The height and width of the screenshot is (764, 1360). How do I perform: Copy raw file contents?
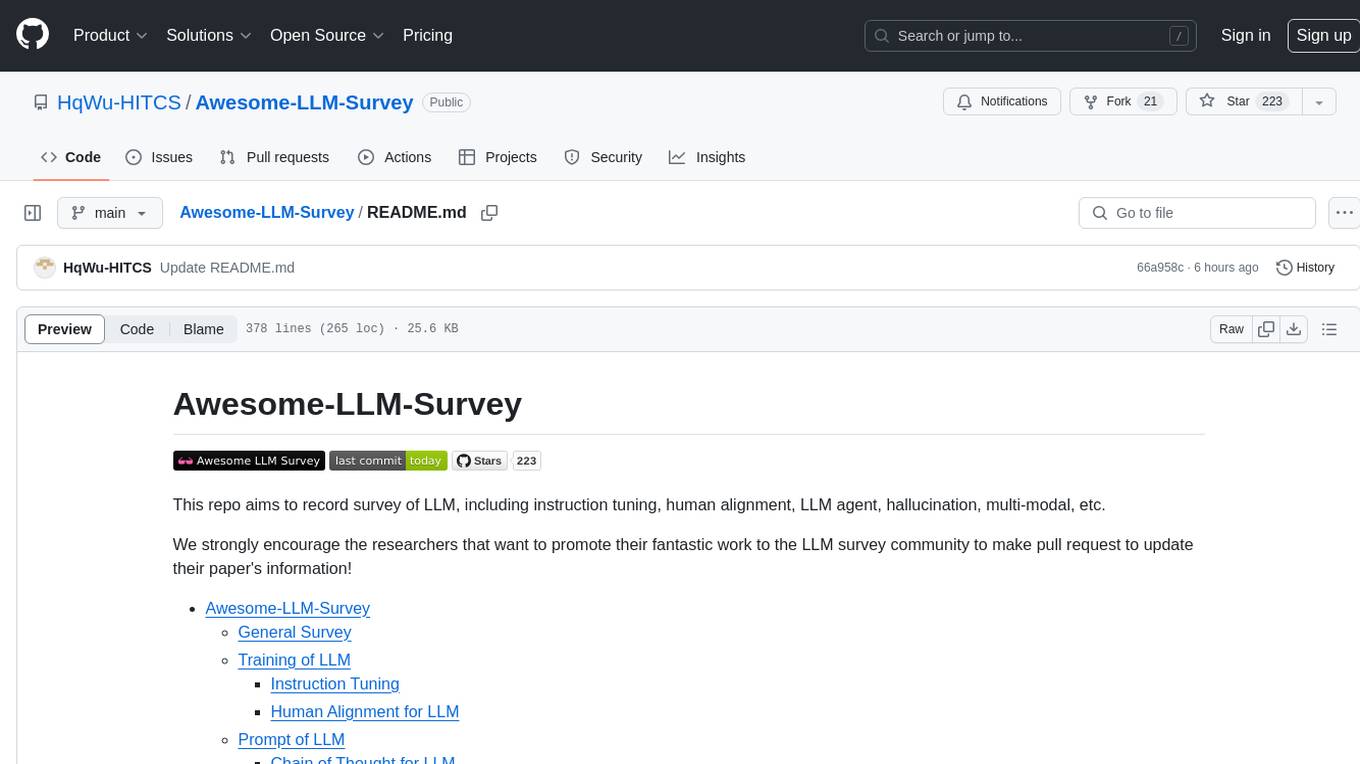click(1266, 329)
